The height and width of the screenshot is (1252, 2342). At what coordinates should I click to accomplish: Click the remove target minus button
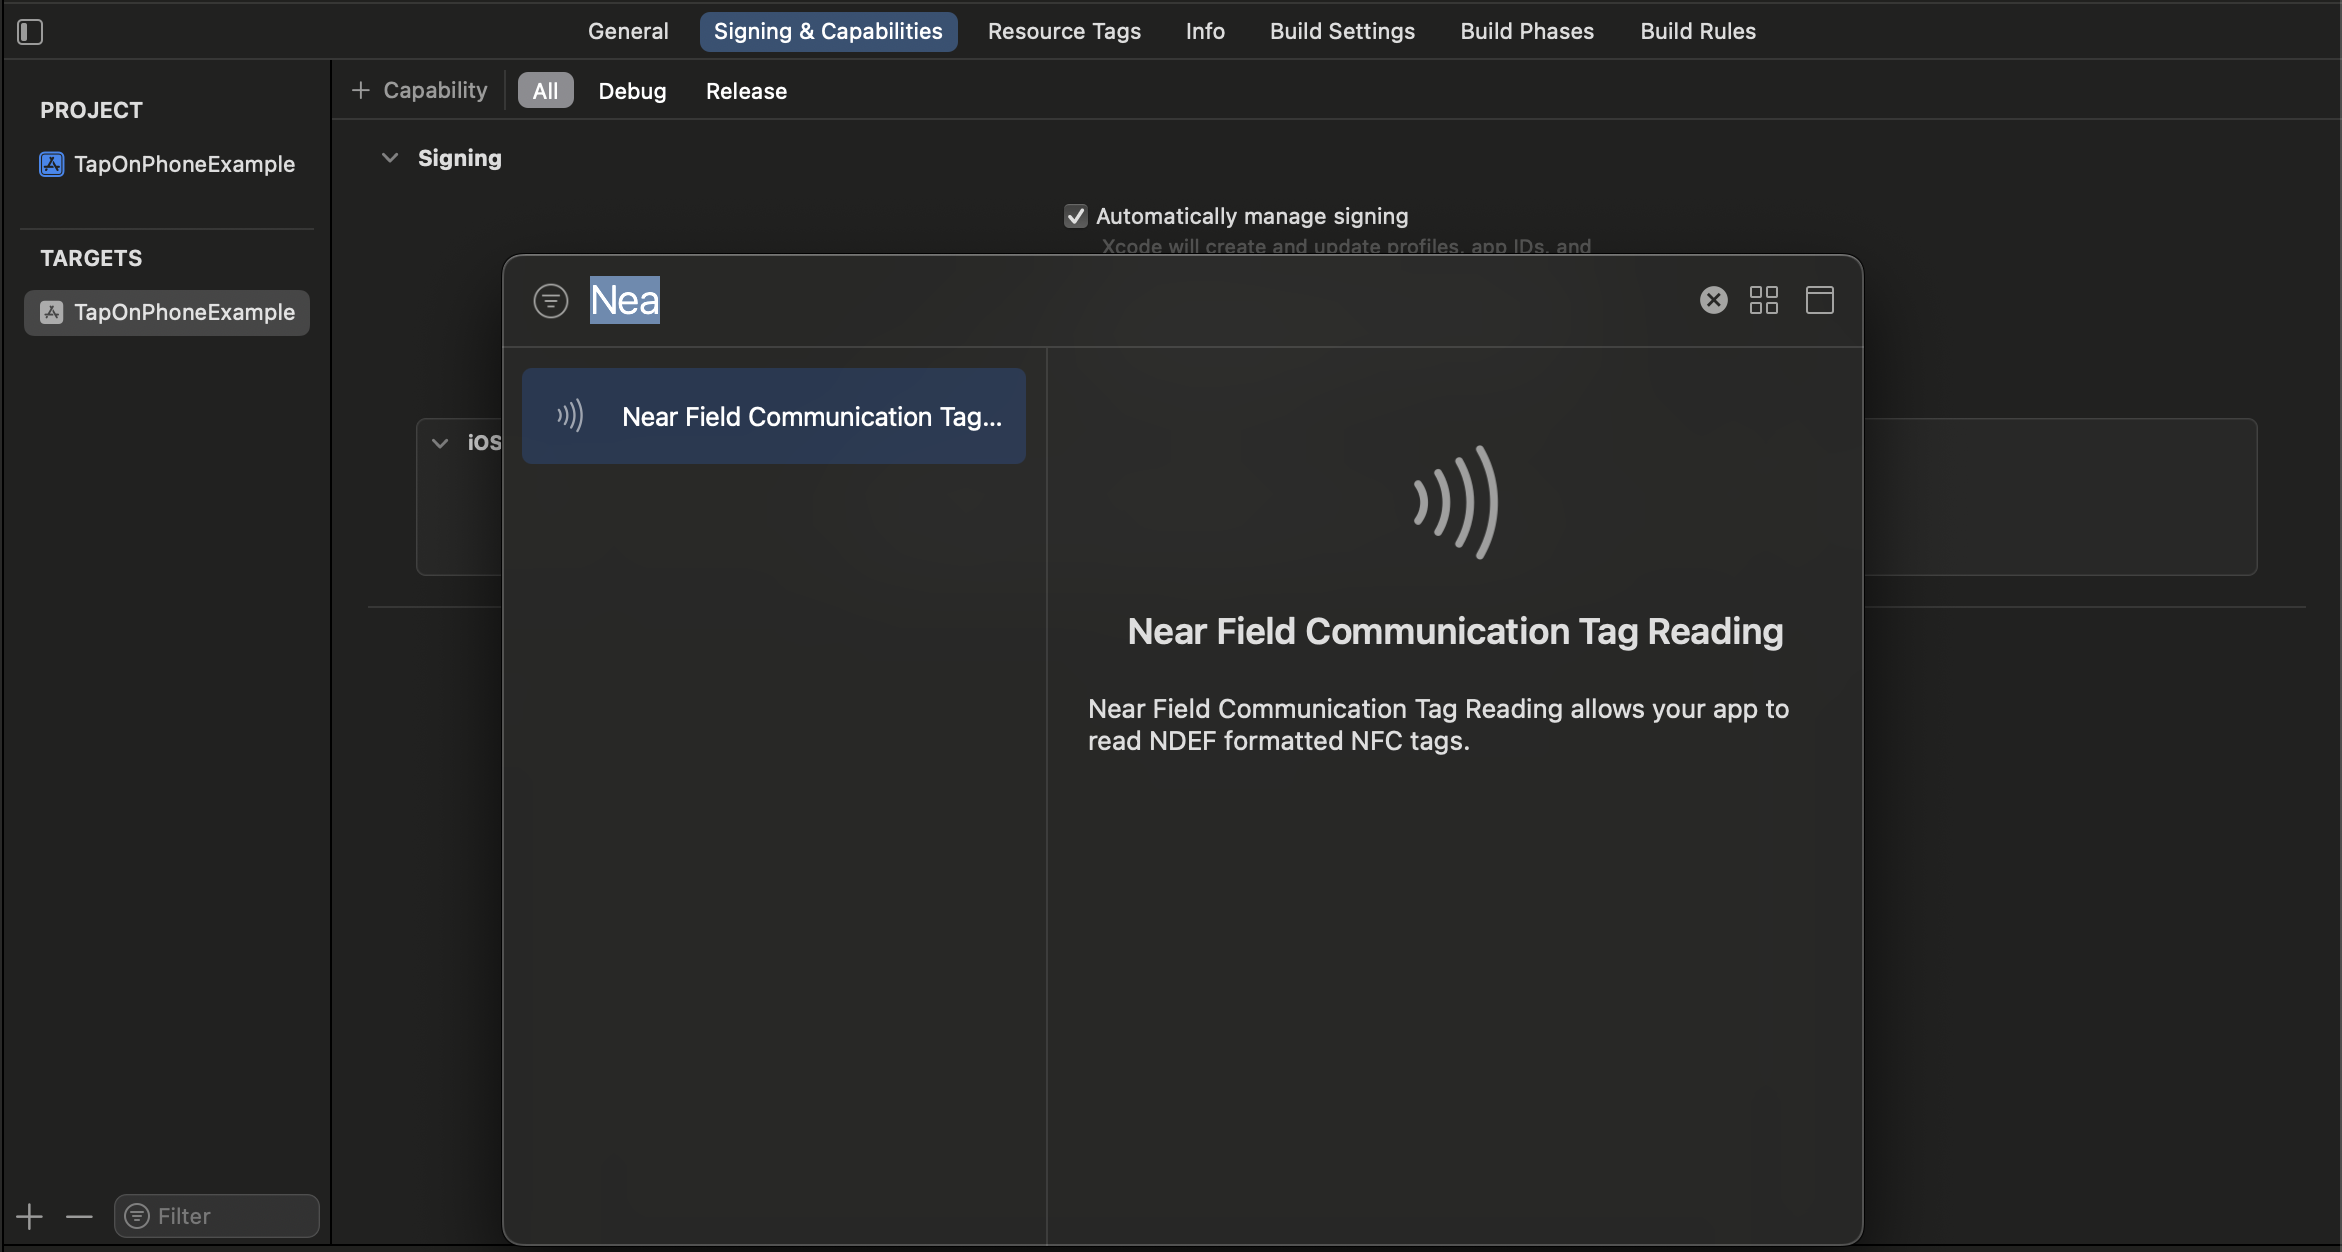(x=79, y=1216)
